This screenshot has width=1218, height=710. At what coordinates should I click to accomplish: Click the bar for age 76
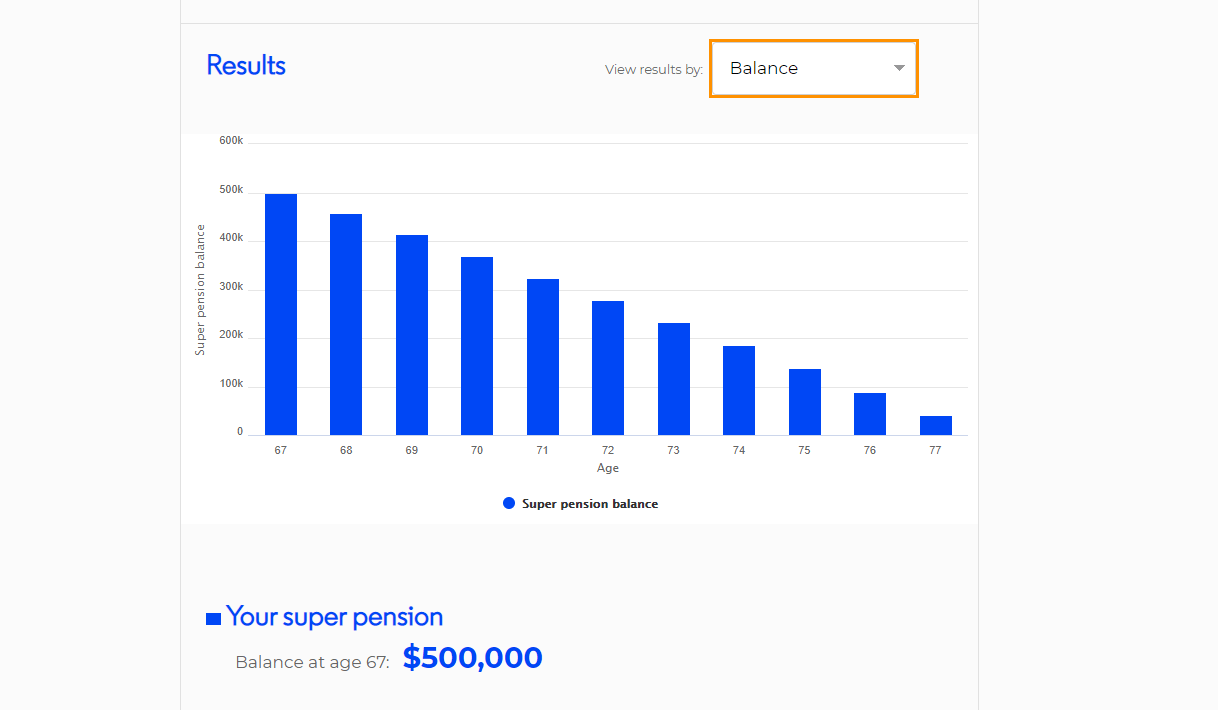click(870, 414)
